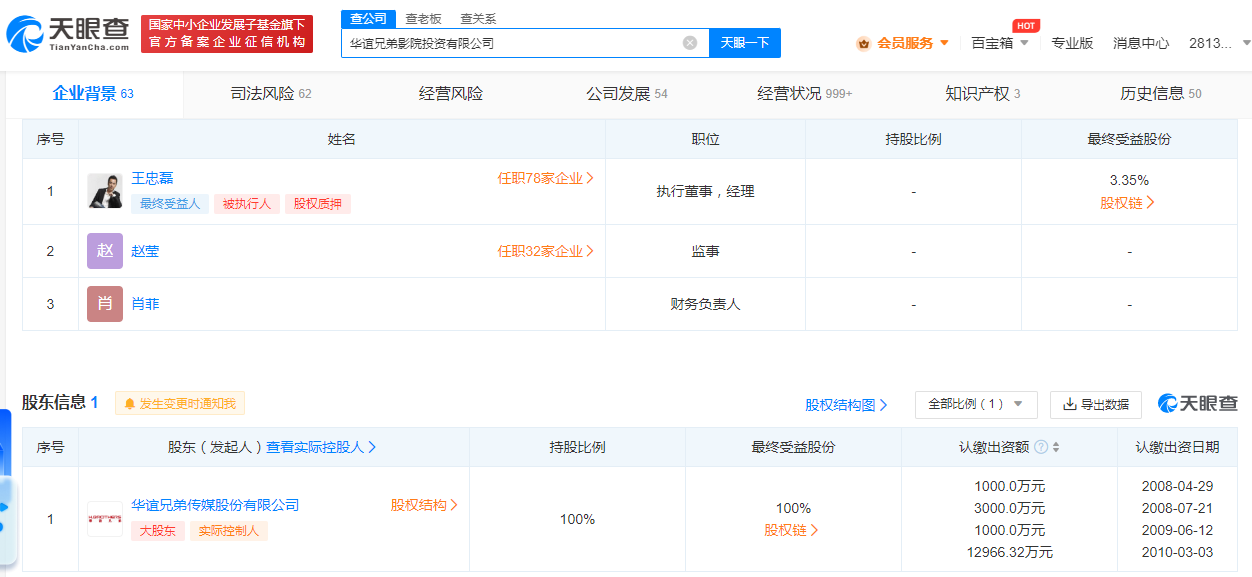
Task: Click the 认缴出资日期 column header
Action: click(1177, 447)
